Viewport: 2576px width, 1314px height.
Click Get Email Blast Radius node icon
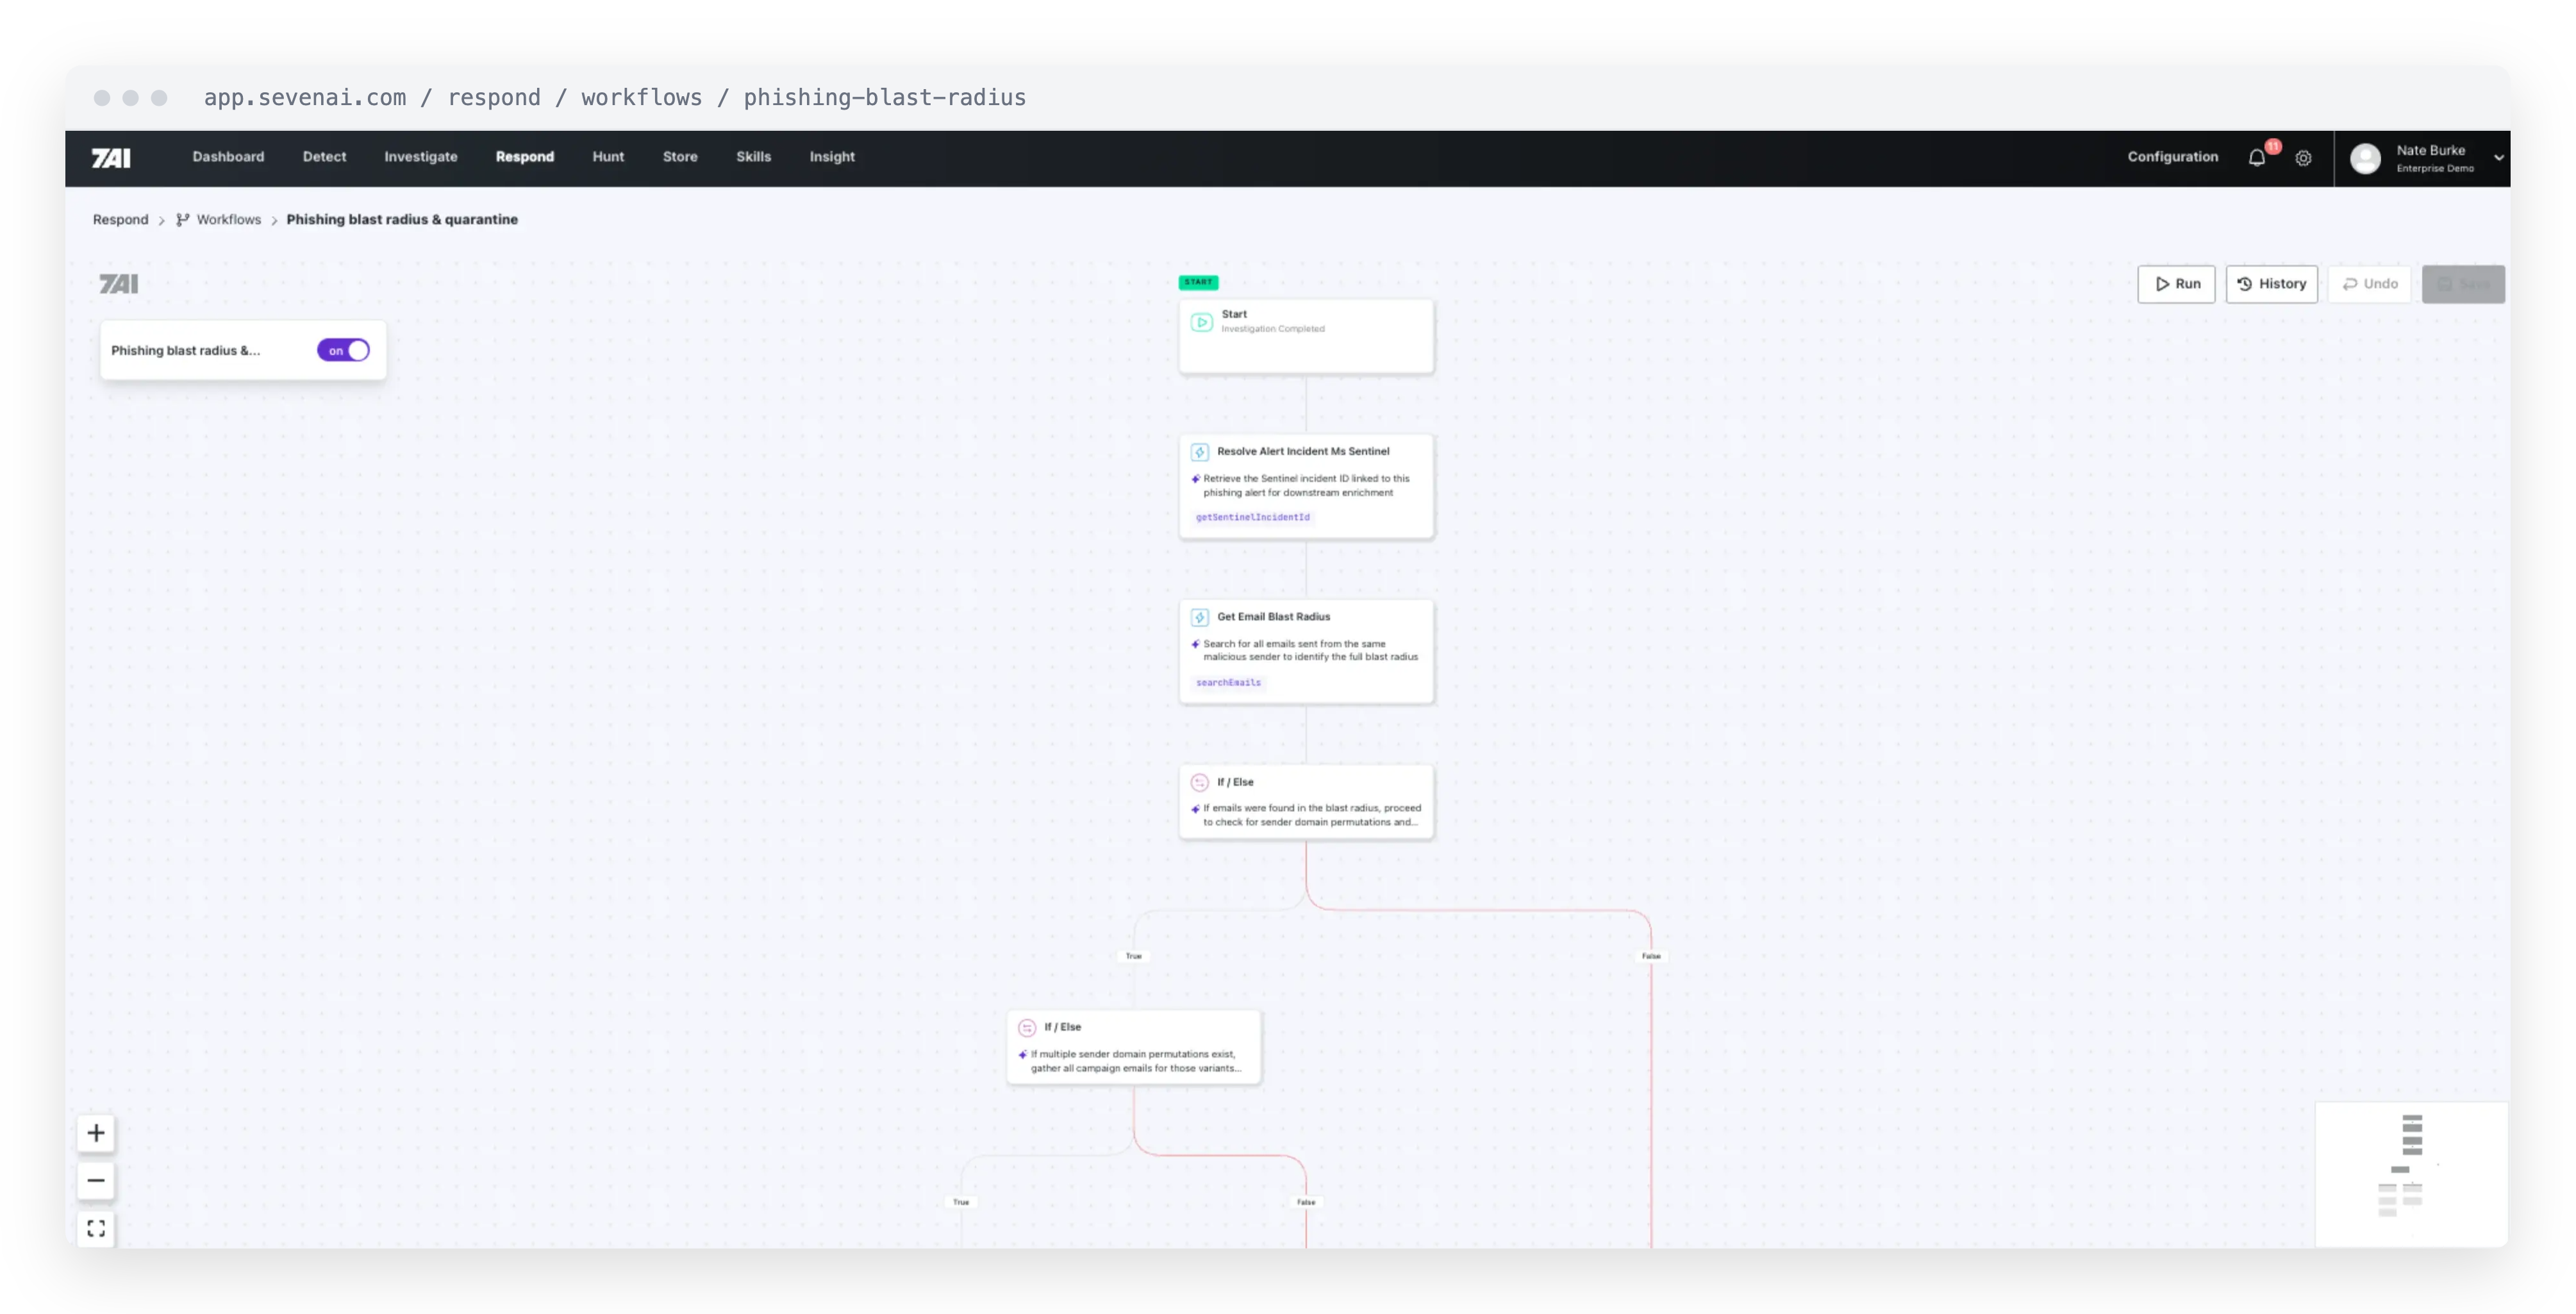pos(1199,617)
